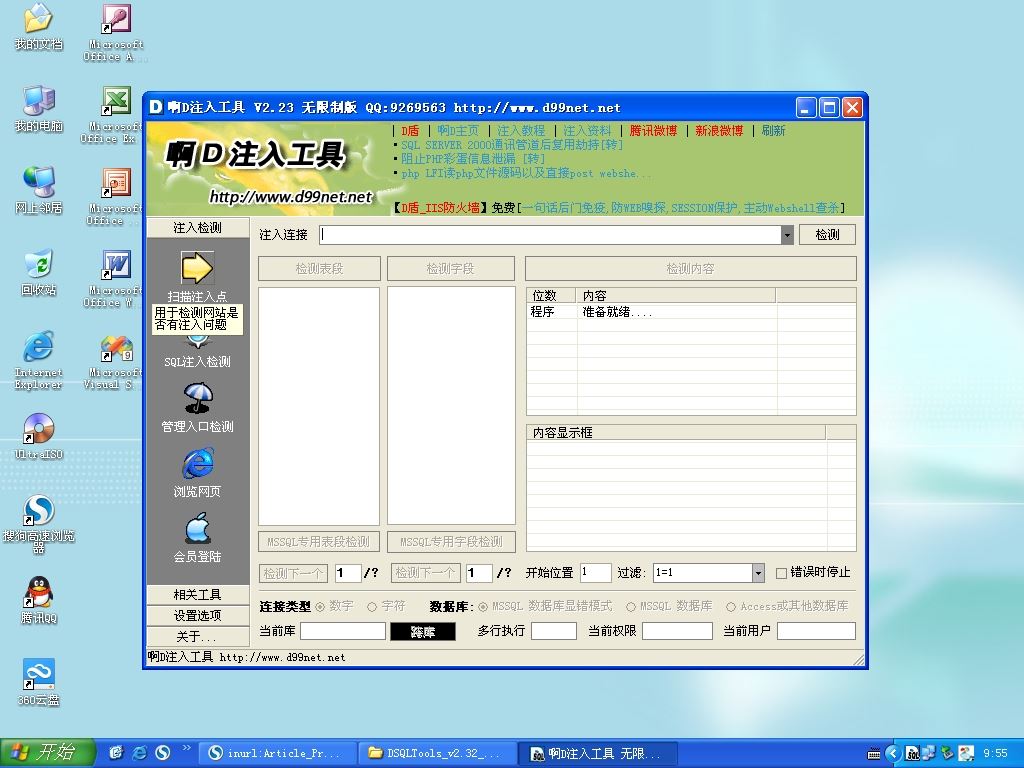Open the injection tutorial banner link

[x=520, y=131]
